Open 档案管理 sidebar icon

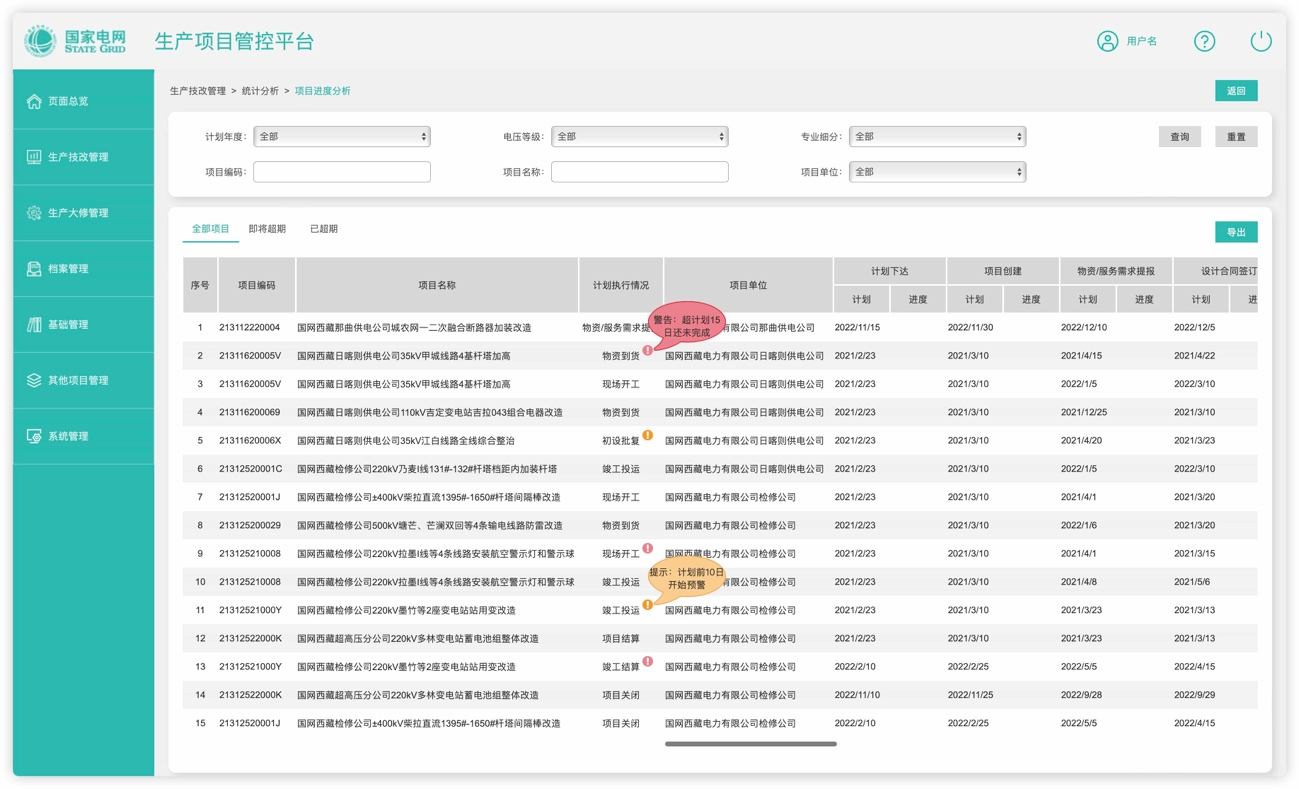pyautogui.click(x=34, y=269)
